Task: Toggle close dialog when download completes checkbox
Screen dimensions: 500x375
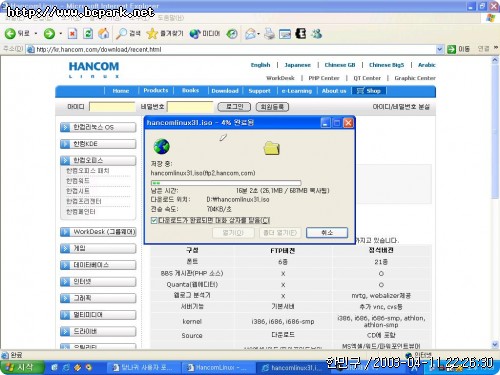Action: point(154,220)
